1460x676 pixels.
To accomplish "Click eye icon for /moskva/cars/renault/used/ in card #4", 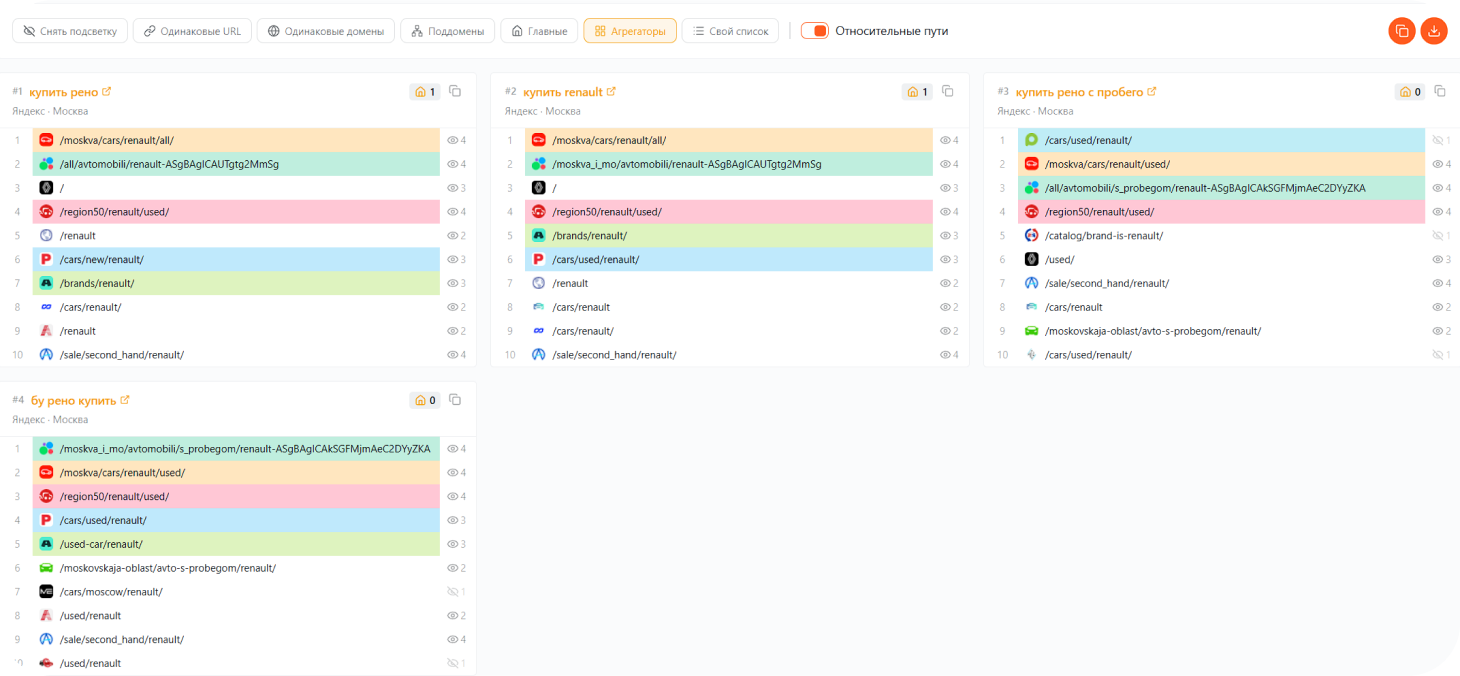I will coord(452,472).
